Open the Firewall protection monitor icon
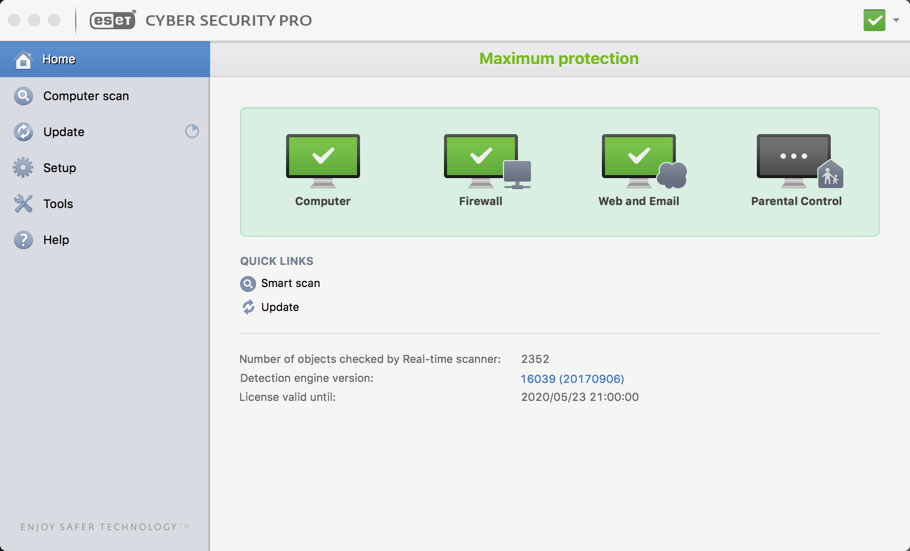910x551 pixels. pos(487,161)
